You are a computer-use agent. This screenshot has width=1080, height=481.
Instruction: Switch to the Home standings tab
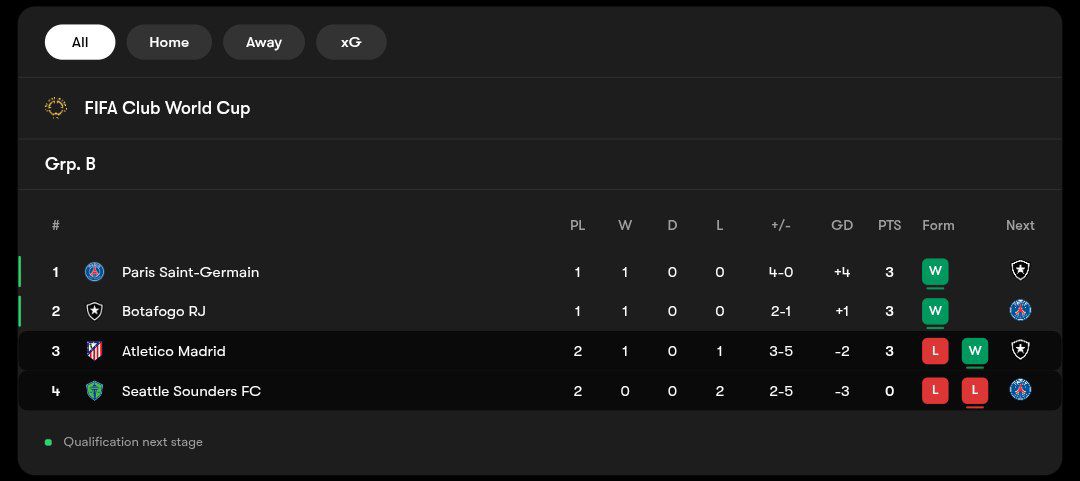click(x=169, y=42)
